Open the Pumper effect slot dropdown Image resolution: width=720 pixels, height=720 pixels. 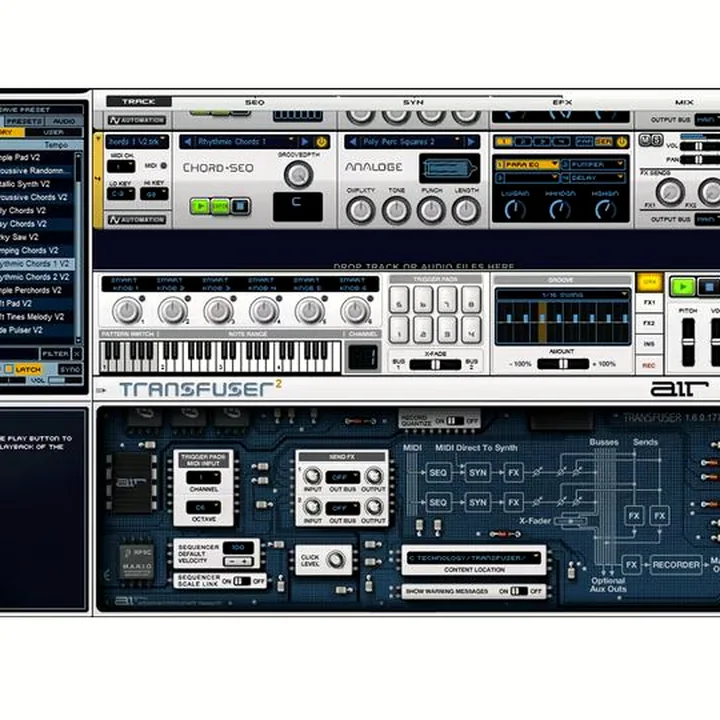click(x=593, y=164)
